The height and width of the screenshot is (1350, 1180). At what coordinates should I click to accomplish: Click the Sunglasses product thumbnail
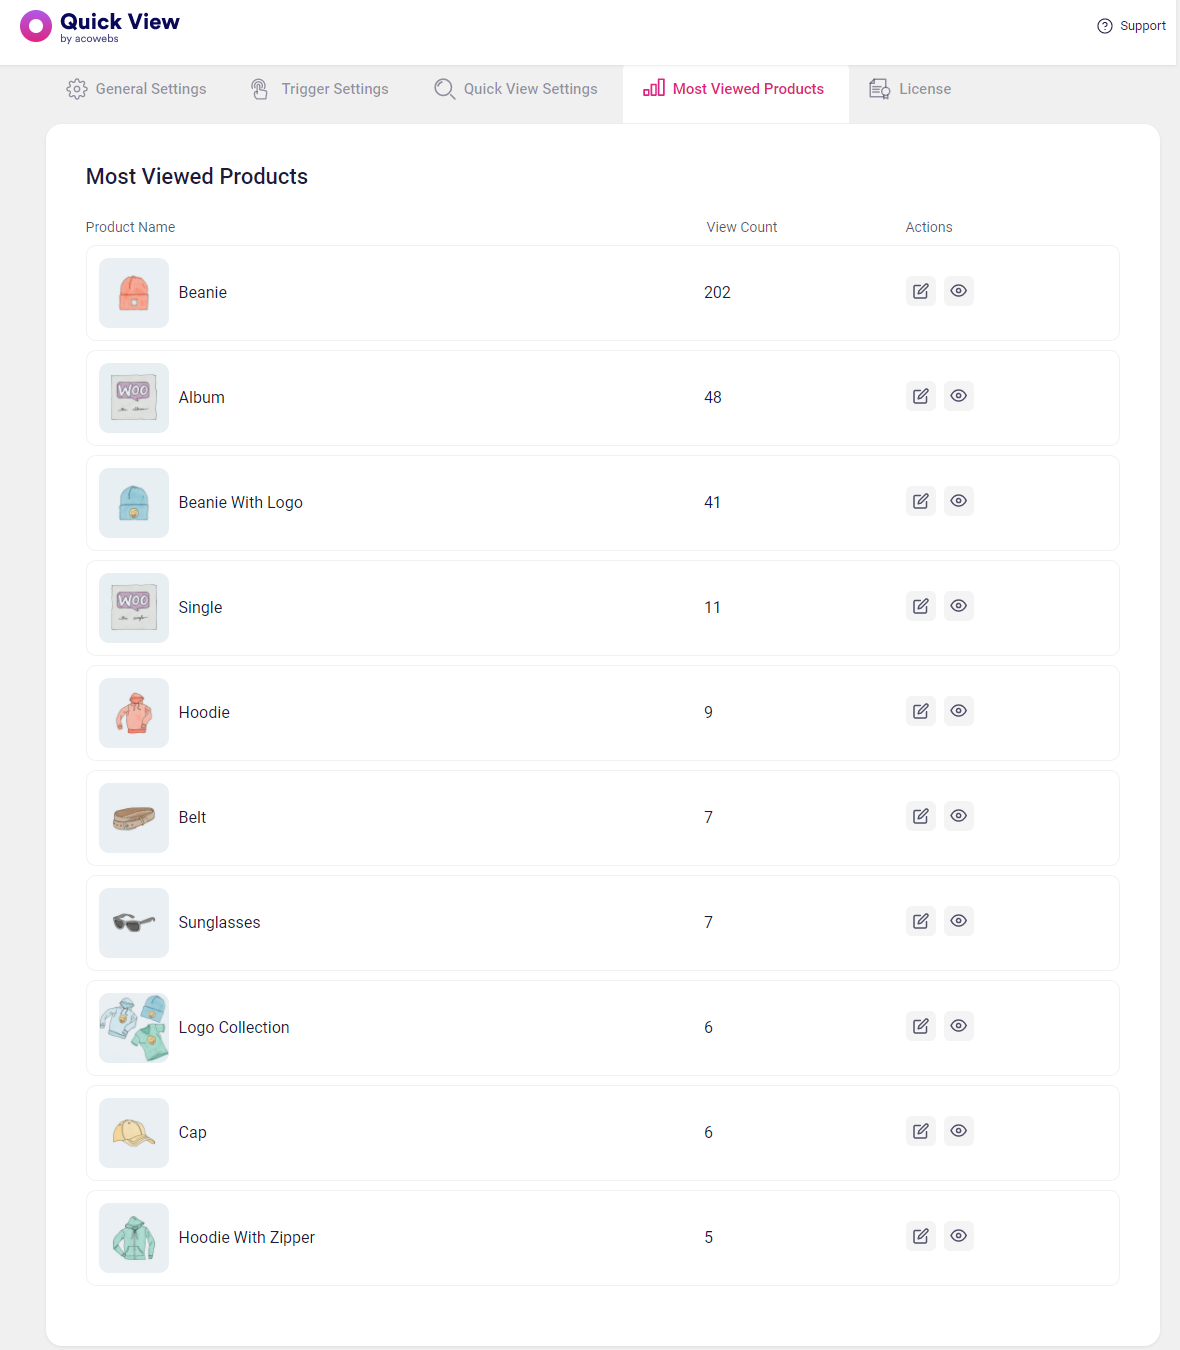(134, 923)
